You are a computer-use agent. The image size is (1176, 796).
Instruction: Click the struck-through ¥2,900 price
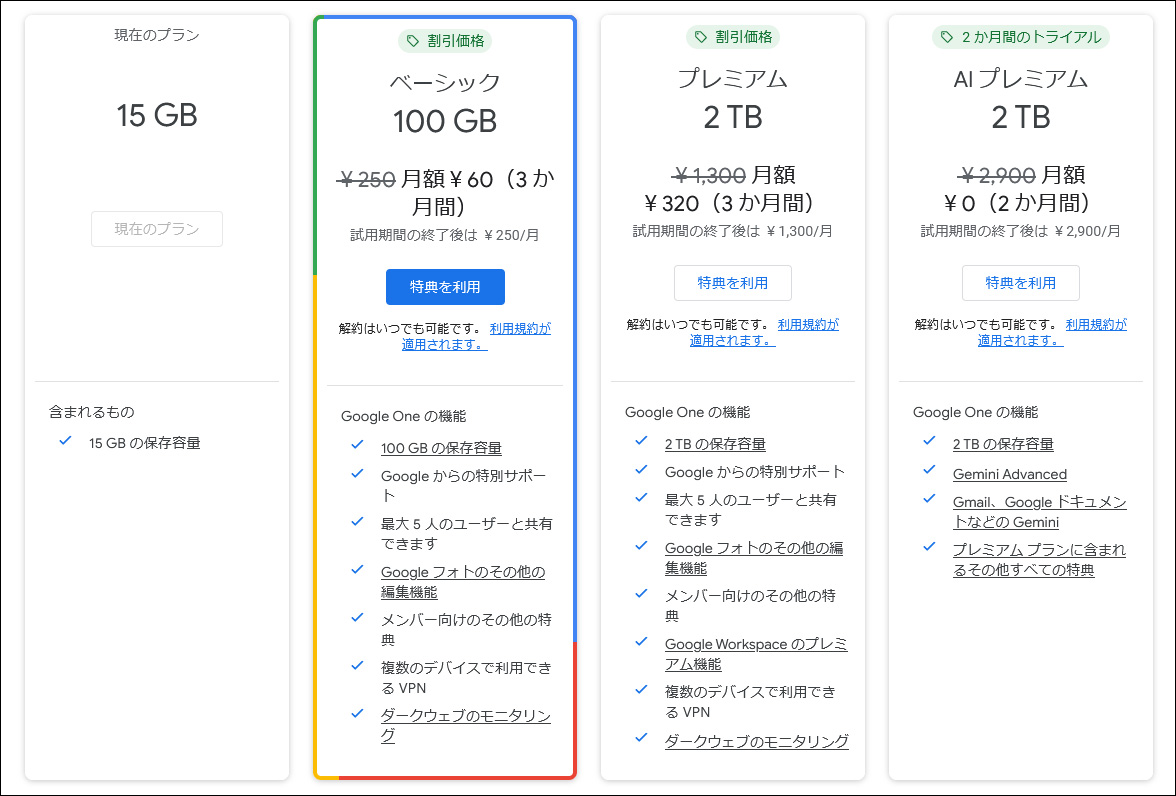point(997,176)
